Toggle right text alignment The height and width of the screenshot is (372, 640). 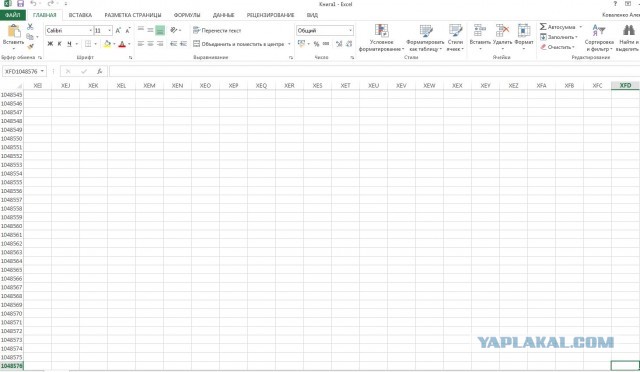[x=160, y=44]
